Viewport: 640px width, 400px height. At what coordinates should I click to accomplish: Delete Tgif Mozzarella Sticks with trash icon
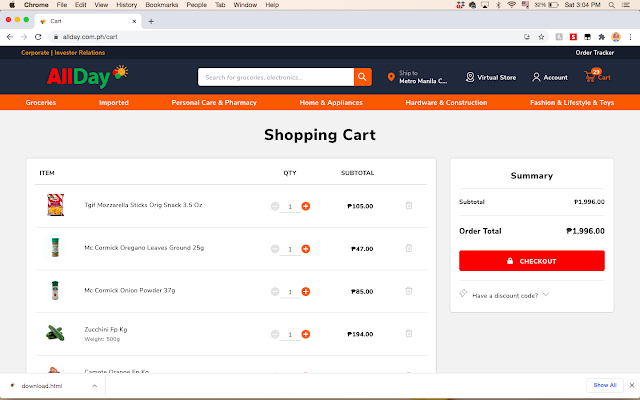click(x=409, y=205)
